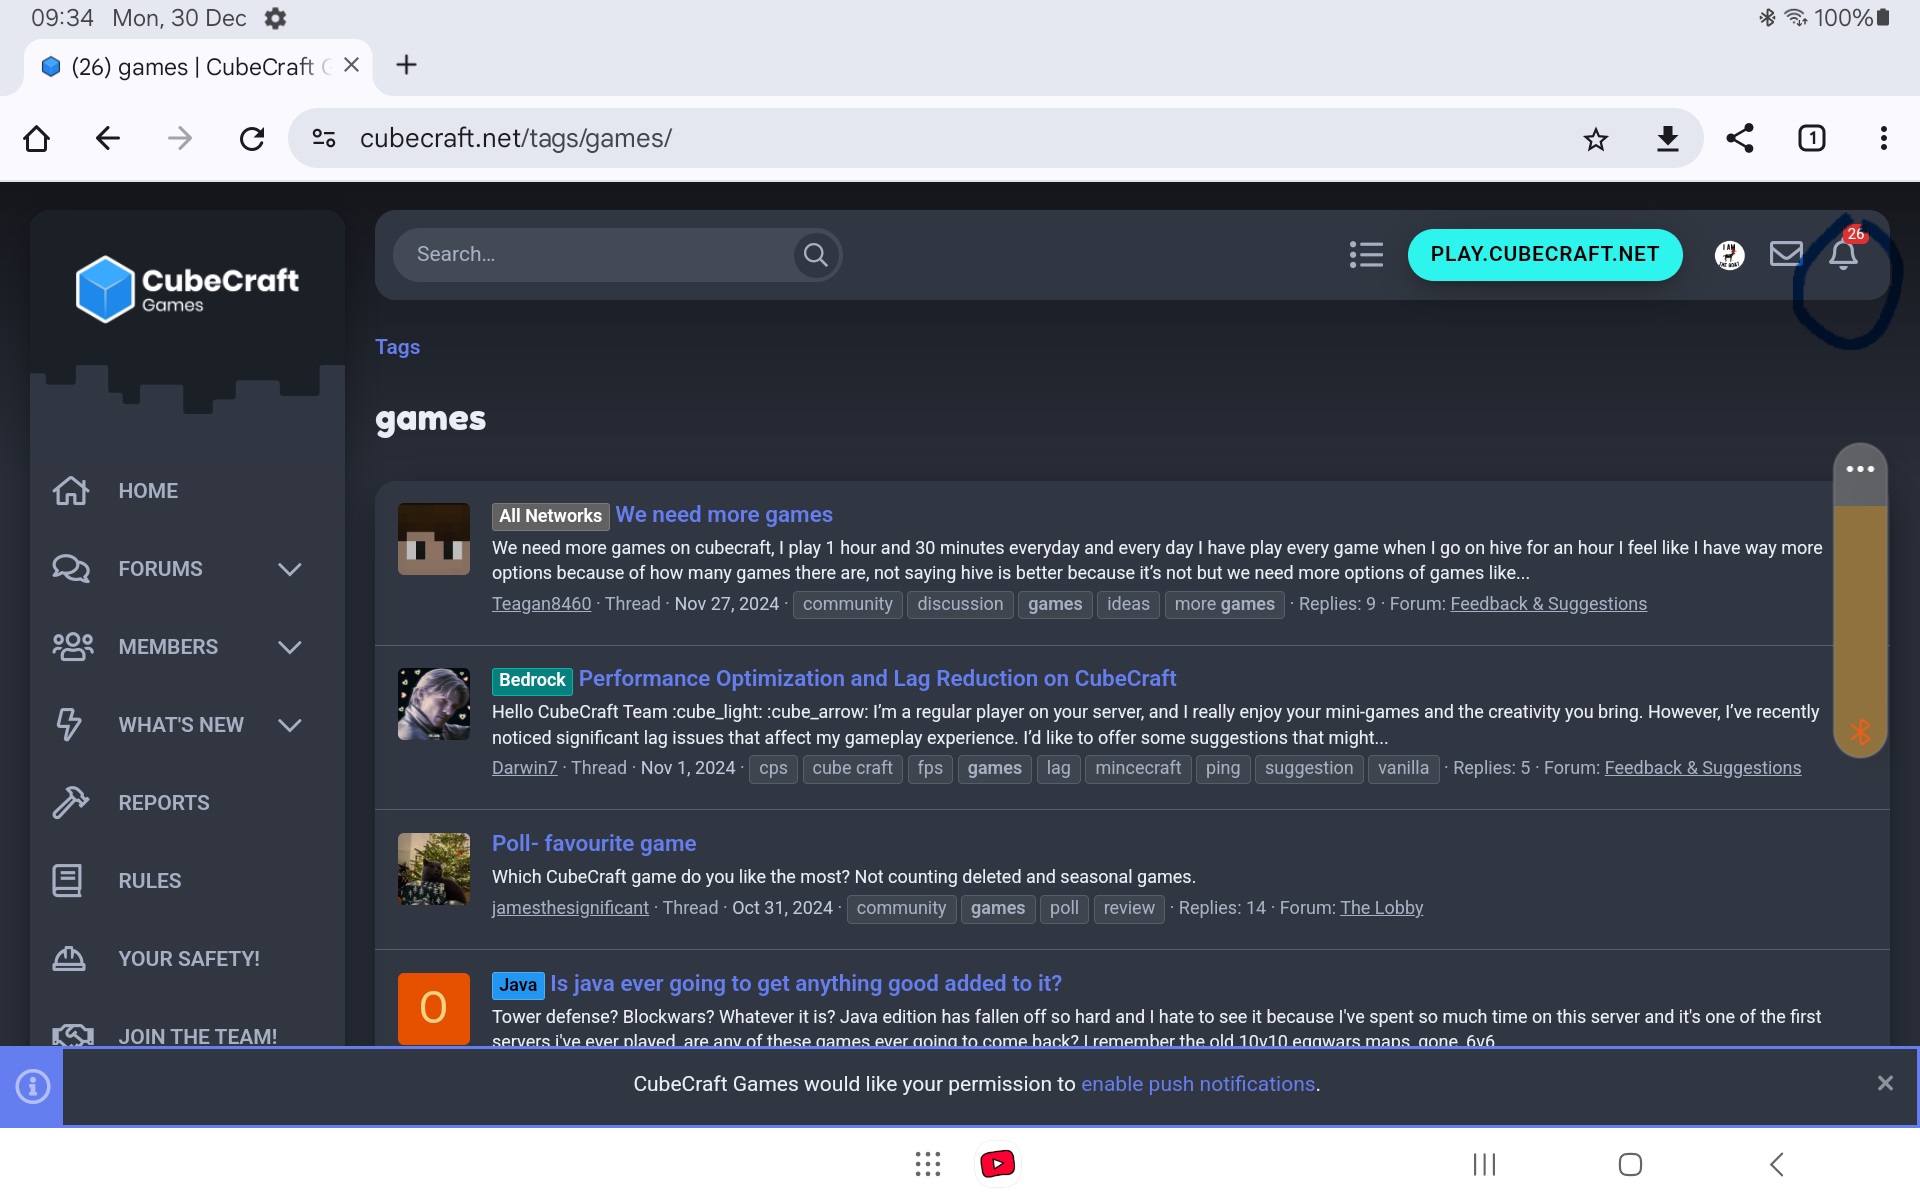
Task: Click the cubecraft.net address bar URL
Action: [x=516, y=138]
